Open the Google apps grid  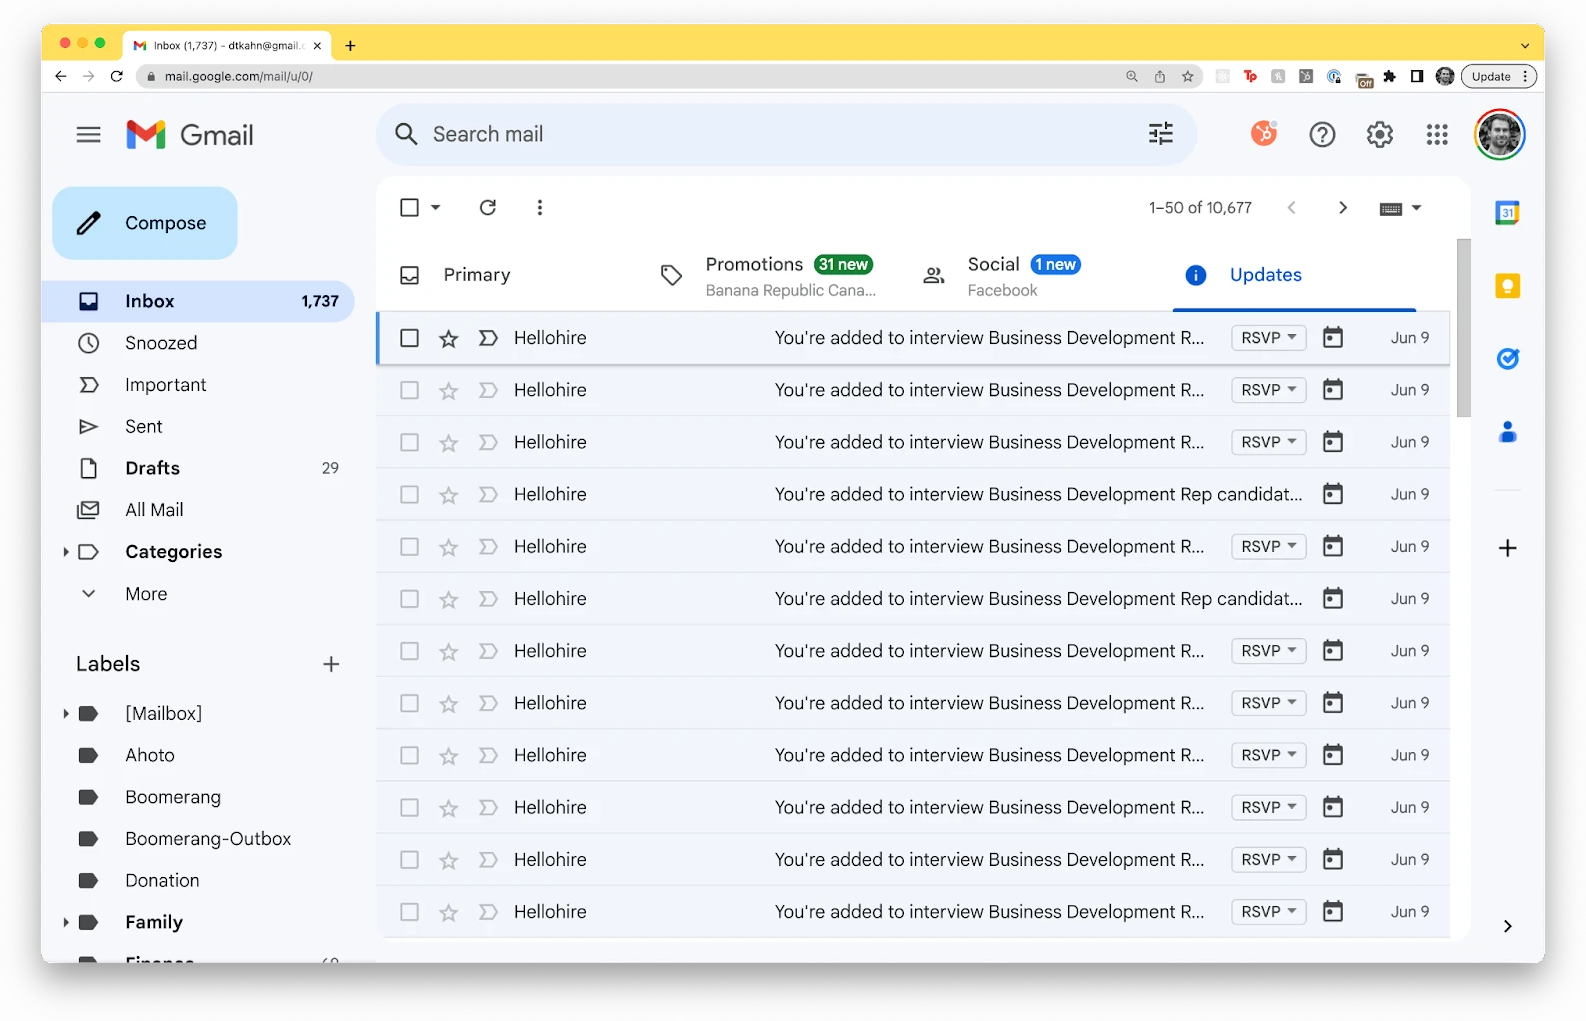pos(1437,134)
